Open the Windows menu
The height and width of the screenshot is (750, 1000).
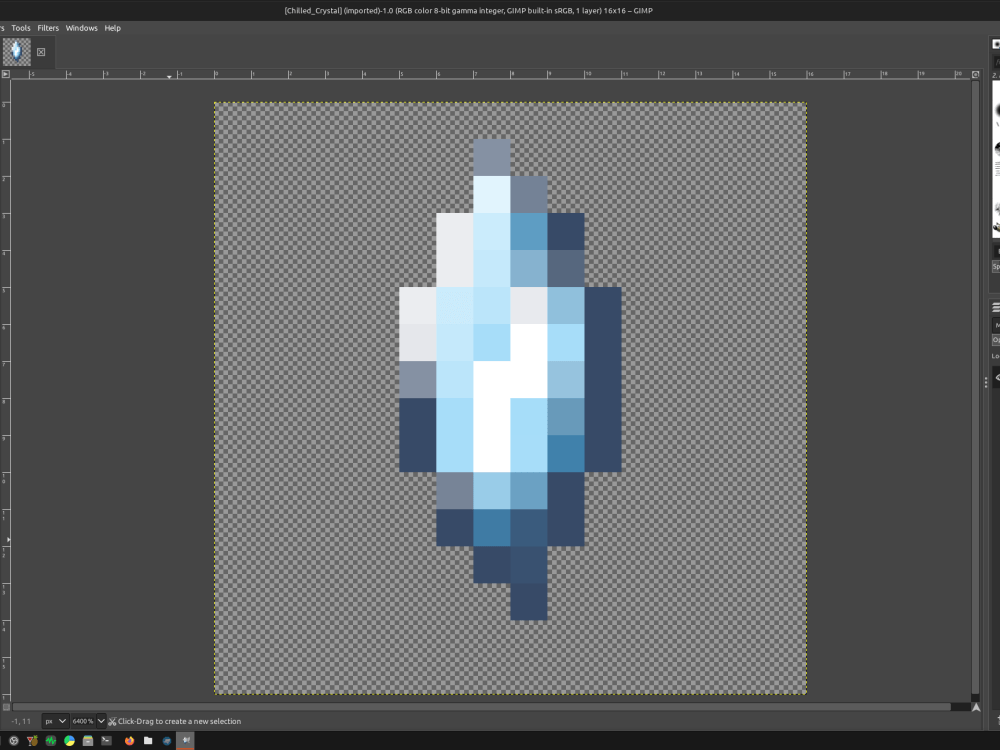click(81, 27)
